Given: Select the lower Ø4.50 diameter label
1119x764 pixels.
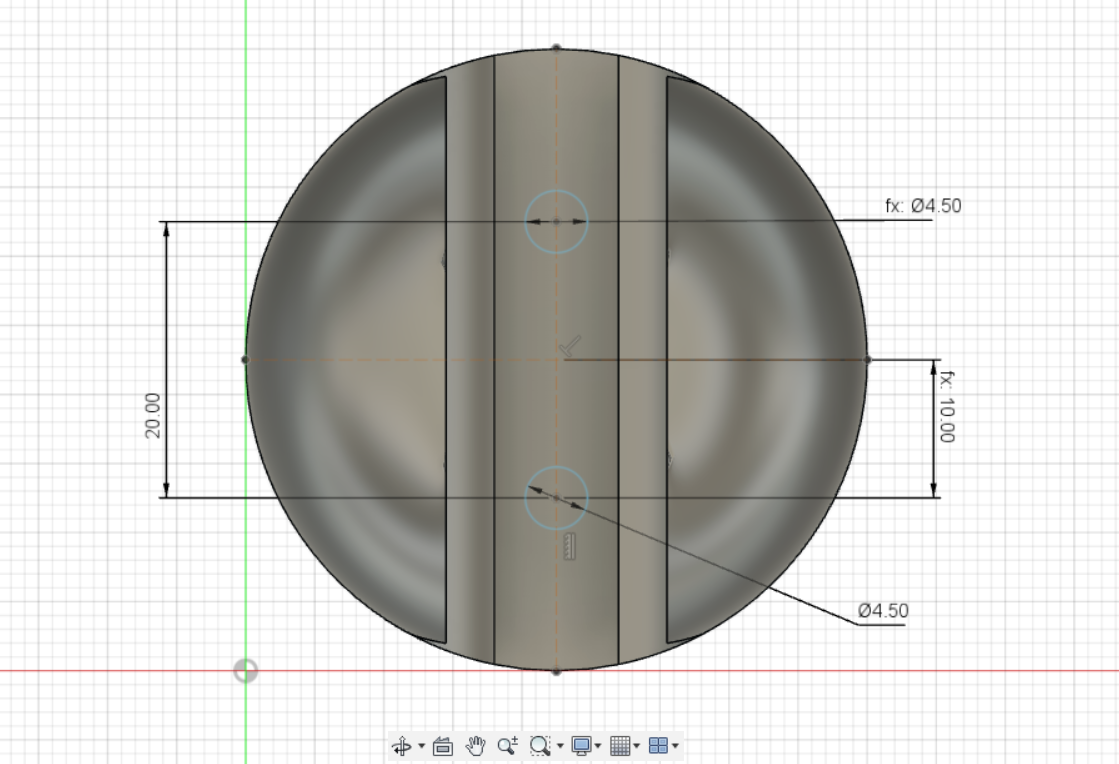Looking at the screenshot, I should click(x=883, y=611).
